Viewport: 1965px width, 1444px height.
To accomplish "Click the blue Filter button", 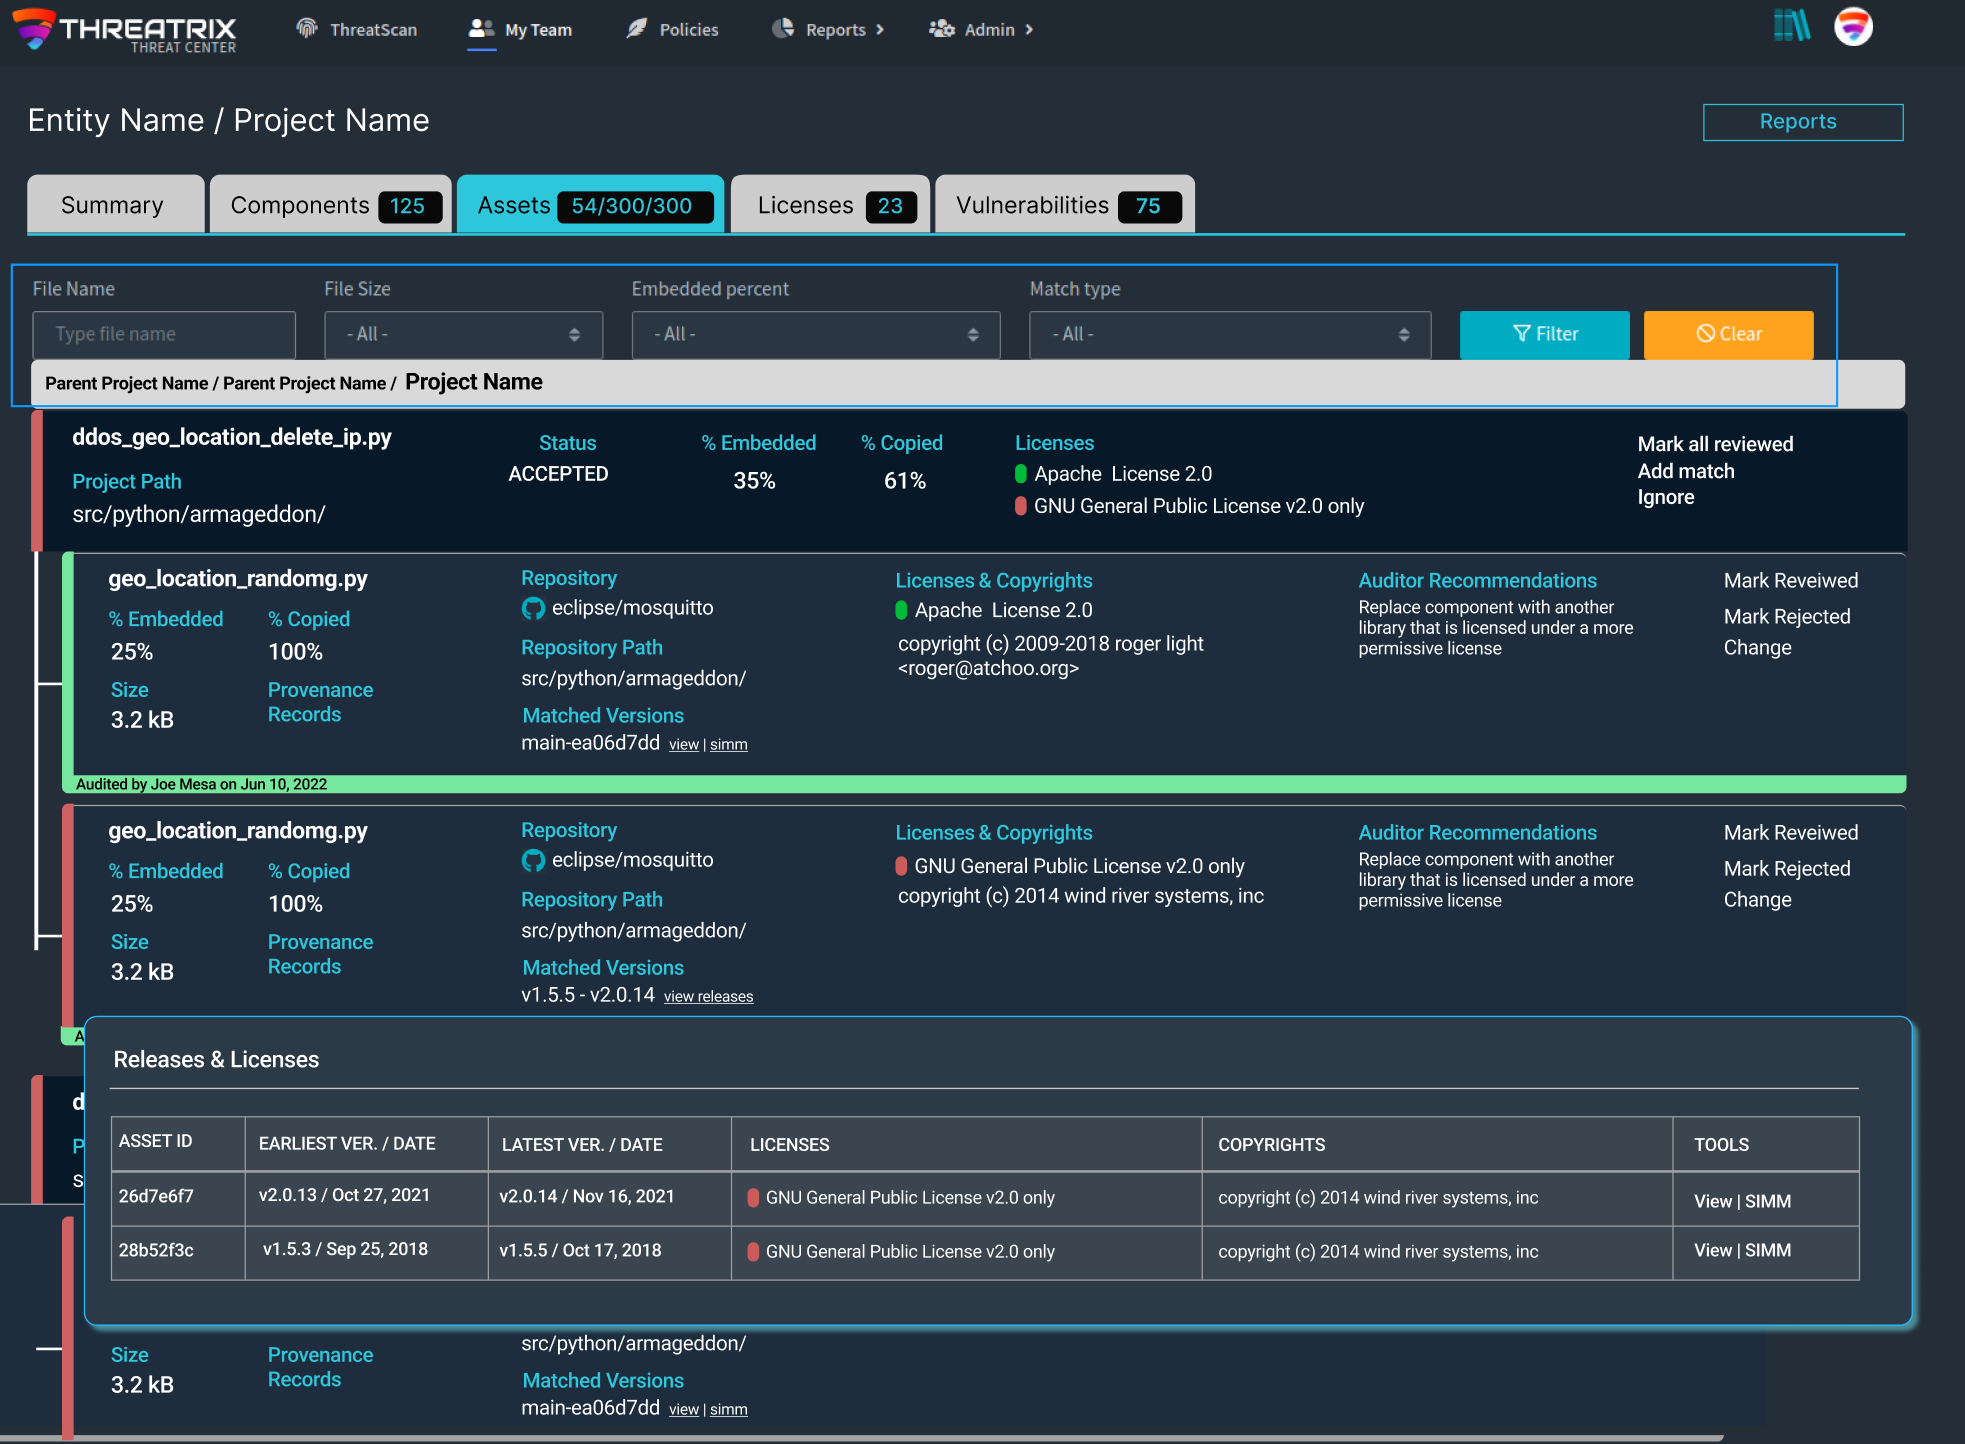I will (1544, 334).
